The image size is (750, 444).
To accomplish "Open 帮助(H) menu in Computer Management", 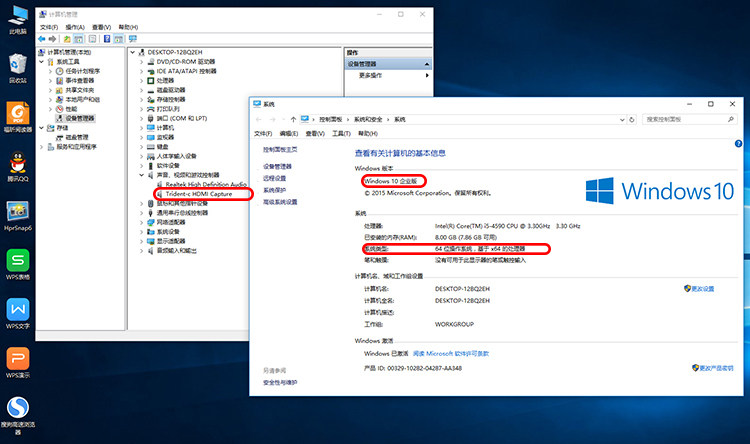I will tap(128, 27).
